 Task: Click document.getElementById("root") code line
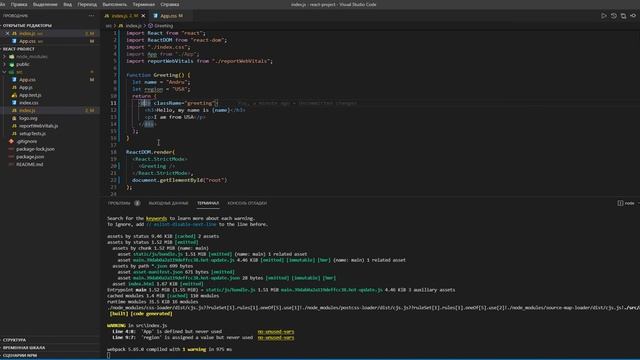tap(179, 180)
